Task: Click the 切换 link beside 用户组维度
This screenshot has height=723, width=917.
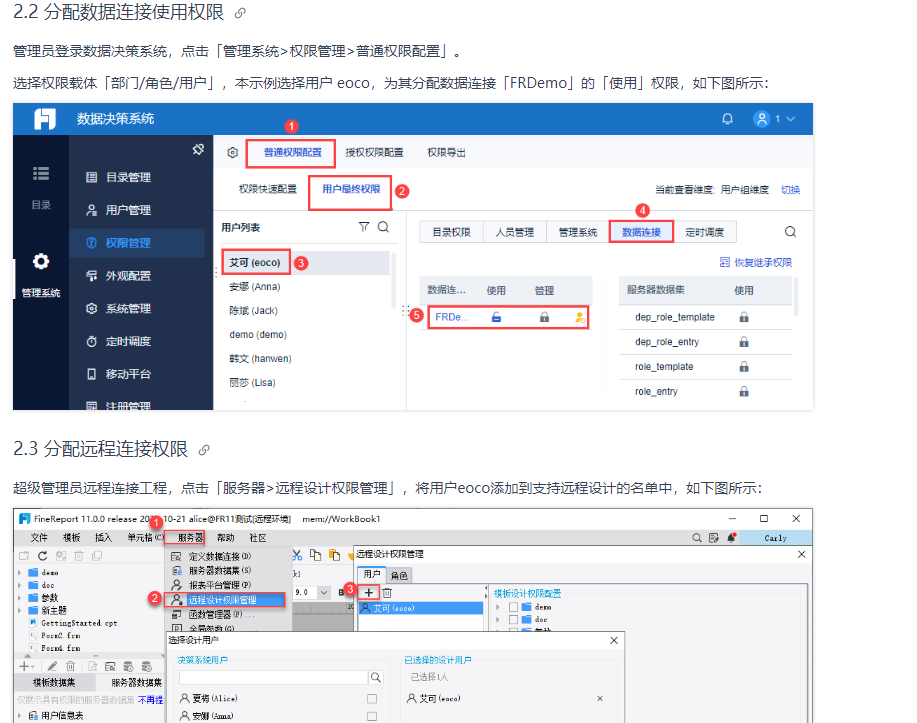Action: click(x=791, y=190)
